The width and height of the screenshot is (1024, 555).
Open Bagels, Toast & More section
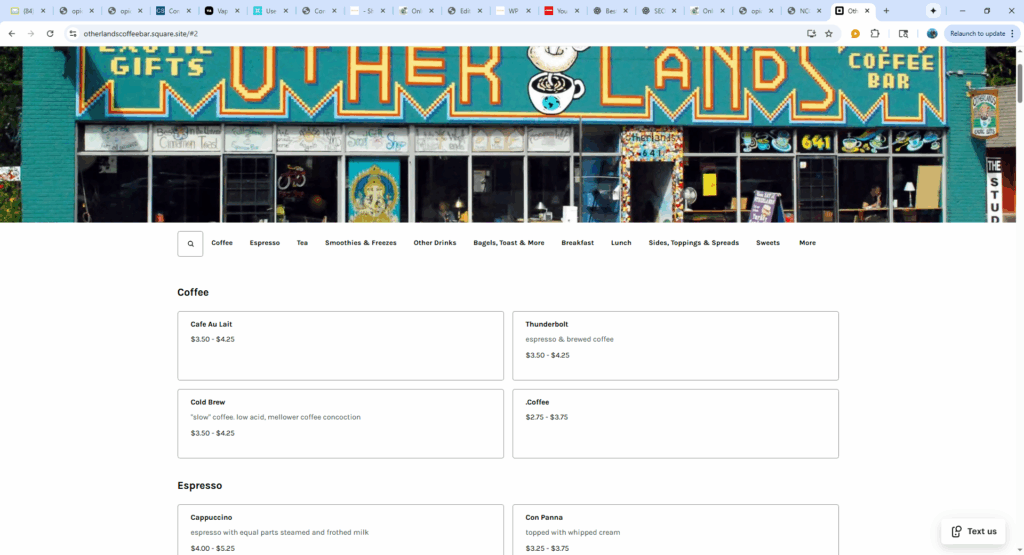click(x=509, y=243)
